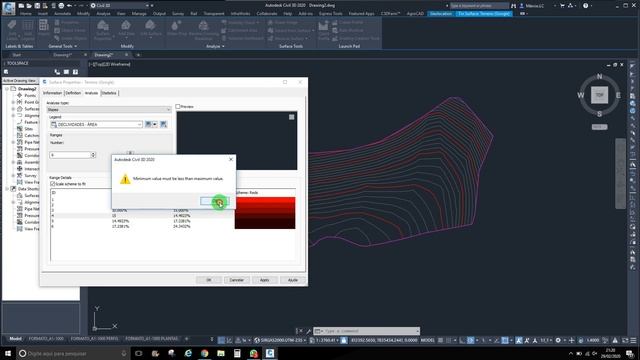Open Calculator from the Windows taskbar
The height and width of the screenshot is (360, 640).
[237, 353]
